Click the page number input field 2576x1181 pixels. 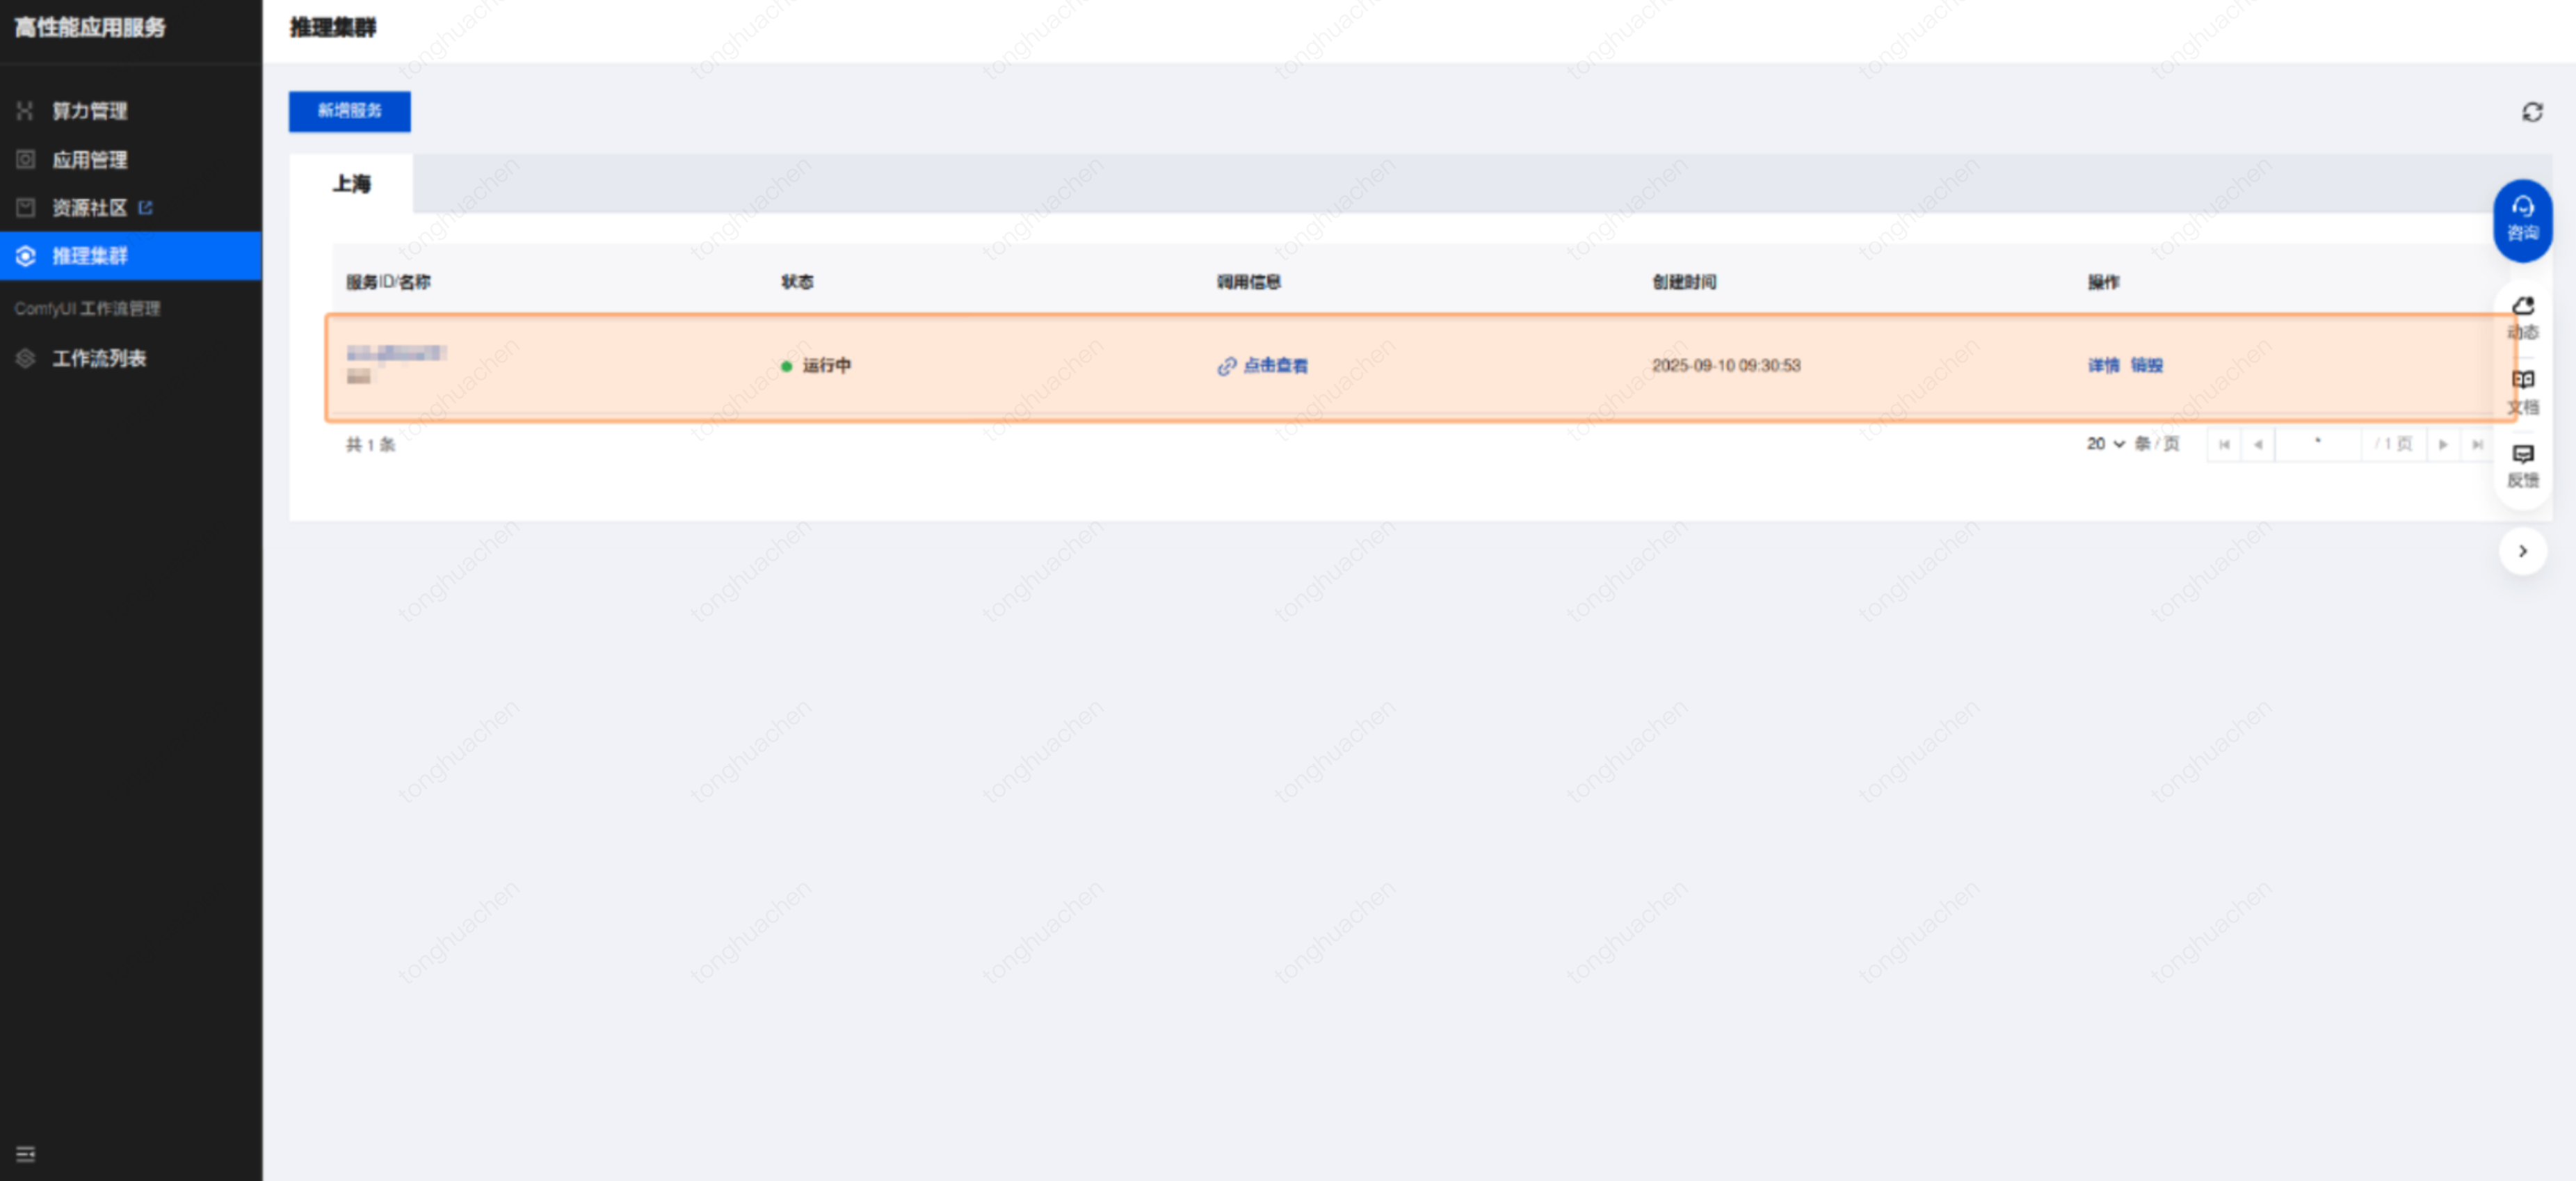pyautogui.click(x=2317, y=444)
